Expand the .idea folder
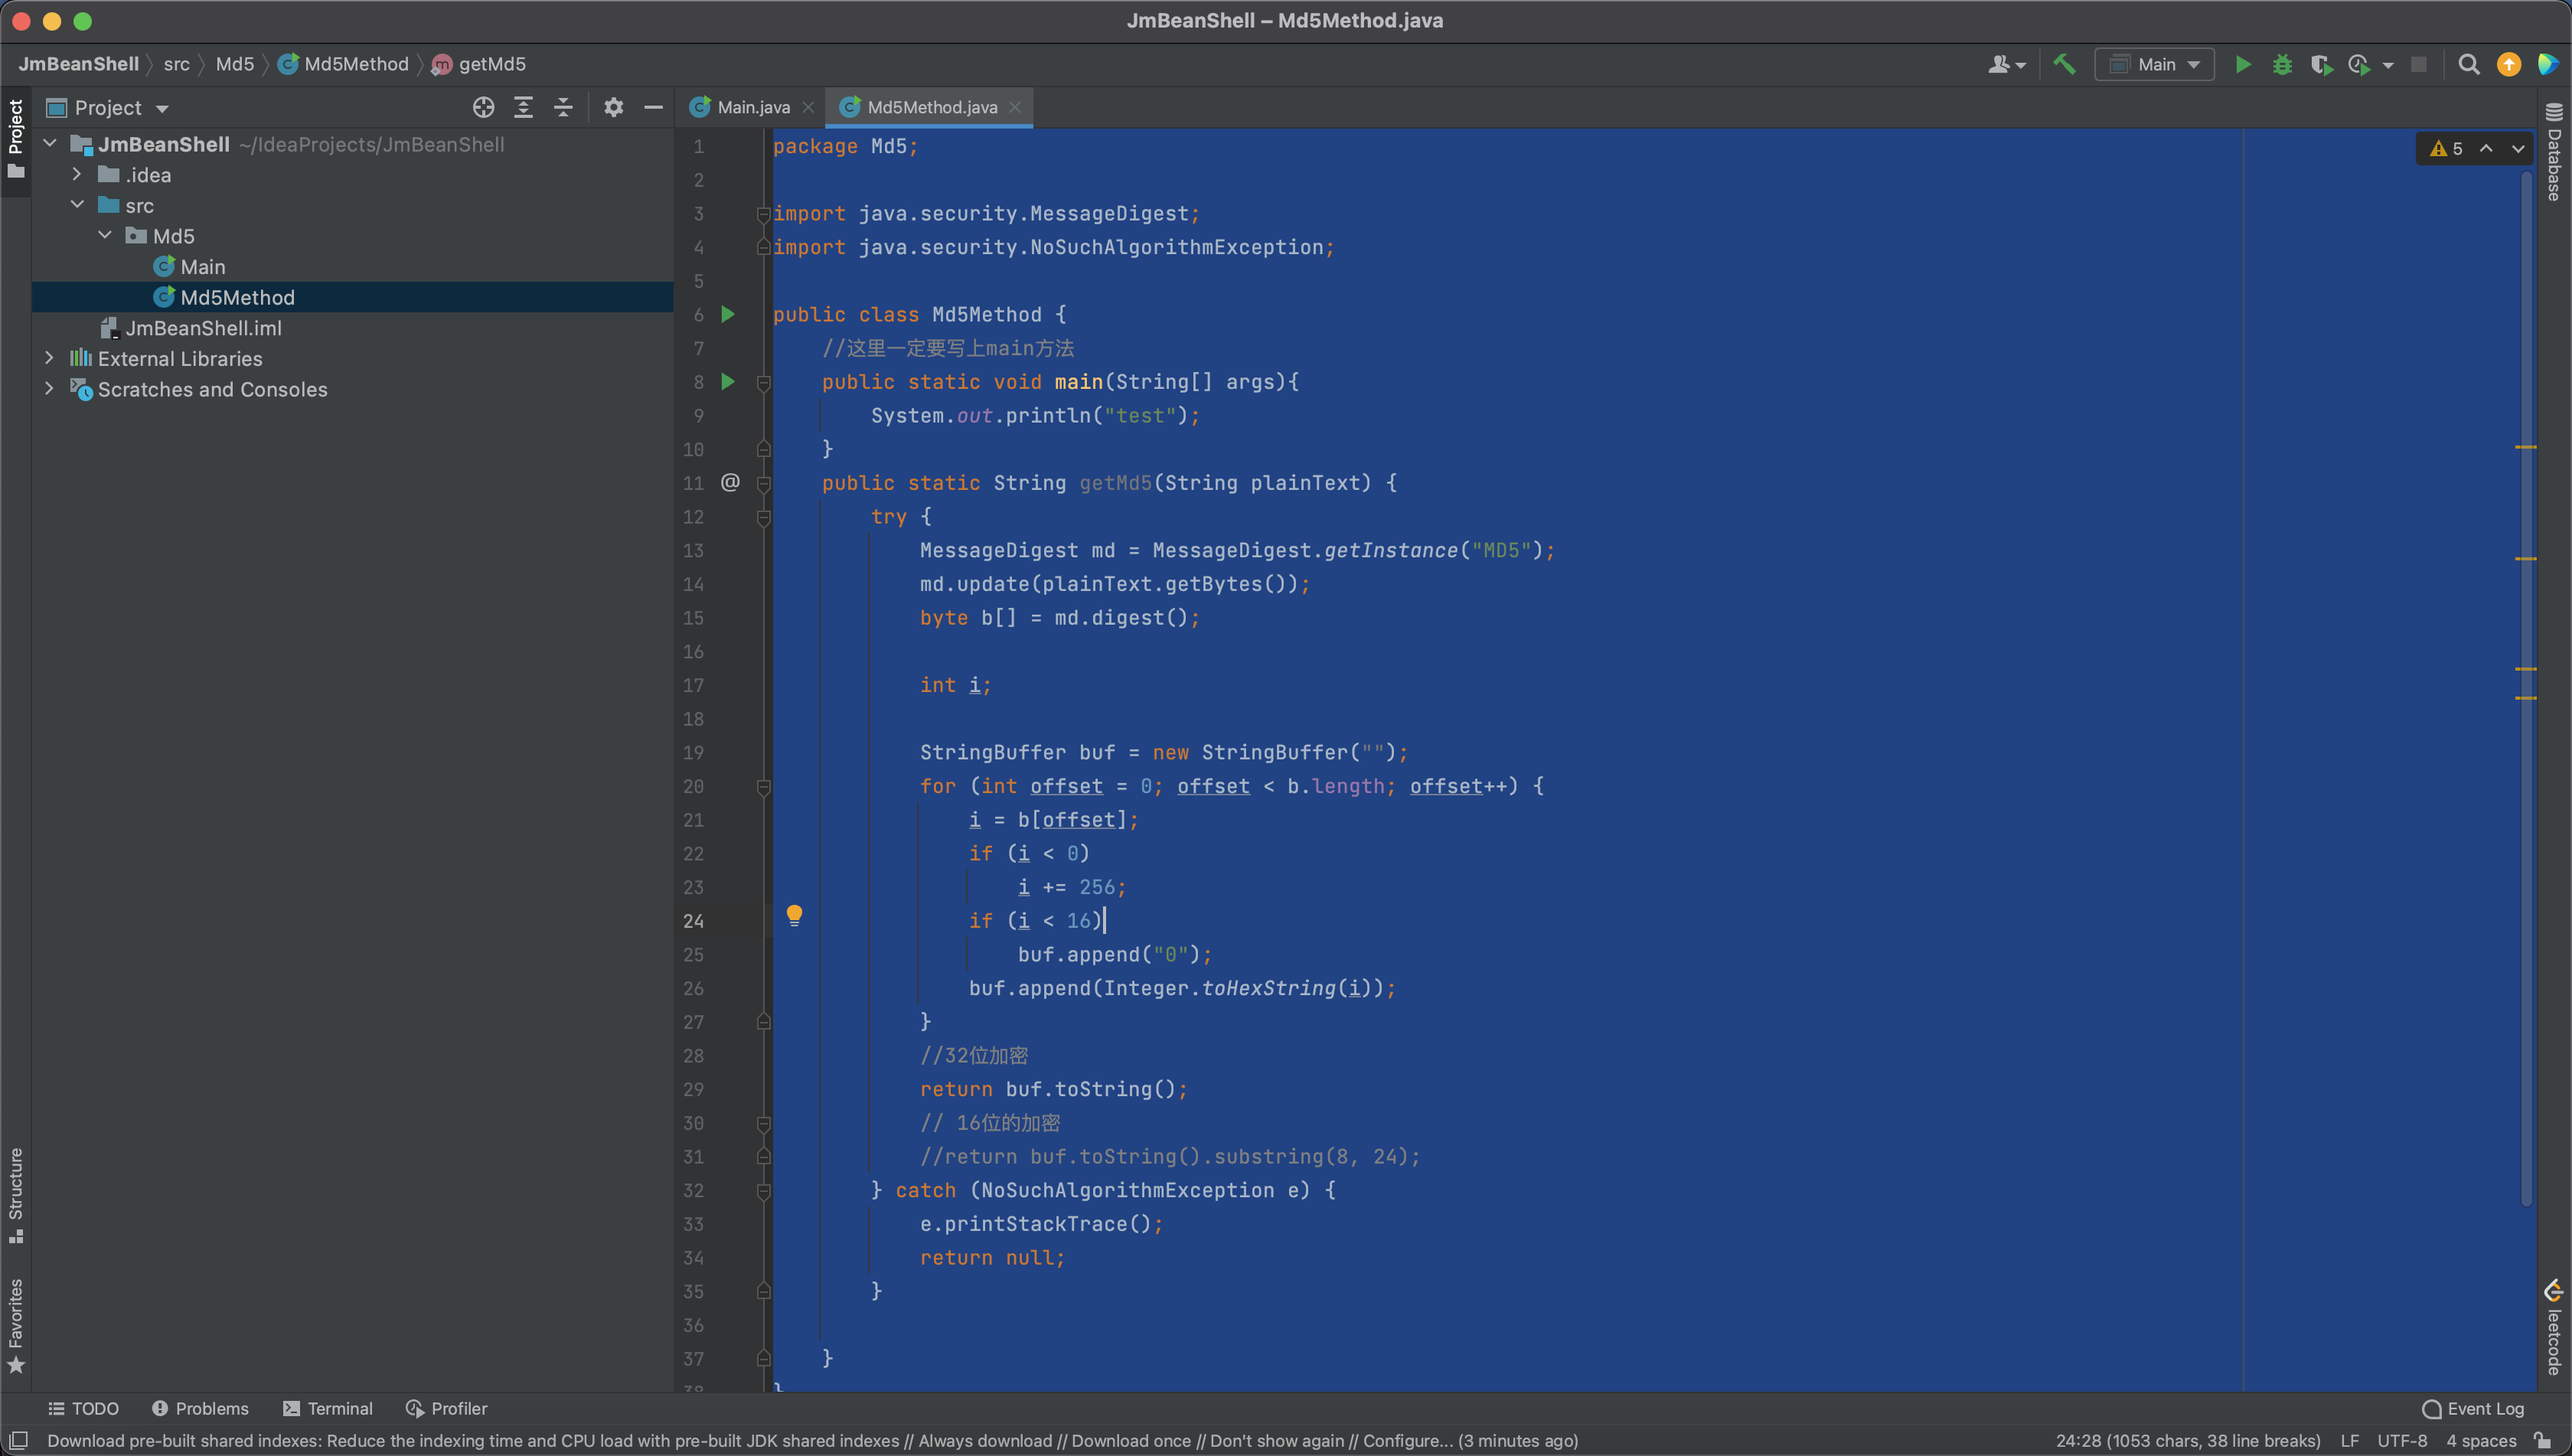Viewport: 2572px width, 1456px height. click(x=77, y=174)
